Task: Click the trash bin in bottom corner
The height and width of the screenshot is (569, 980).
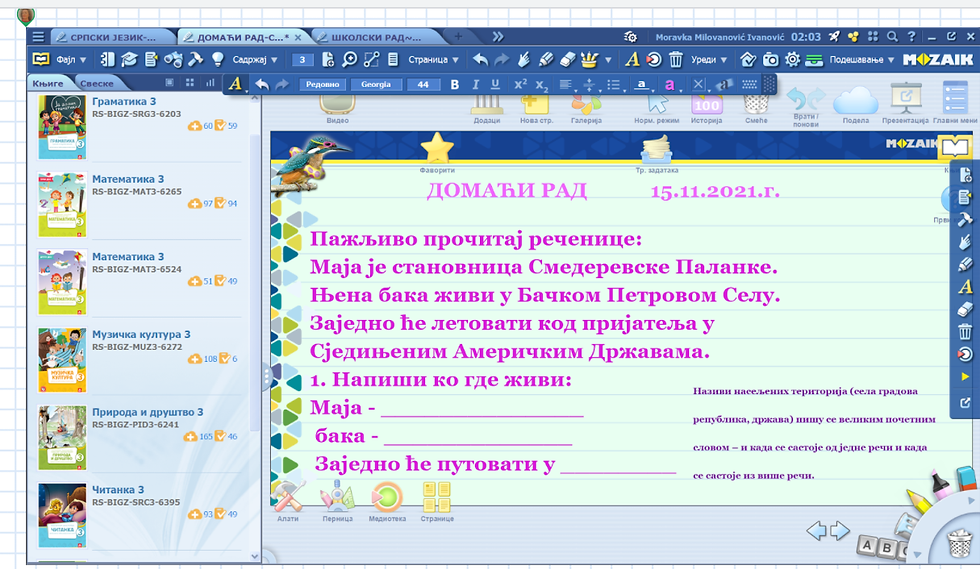Action: (x=959, y=543)
